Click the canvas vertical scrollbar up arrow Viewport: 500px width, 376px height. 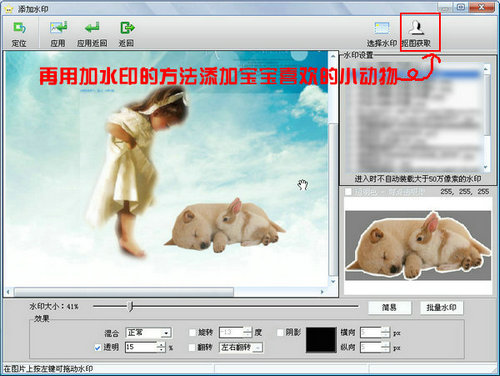point(333,56)
